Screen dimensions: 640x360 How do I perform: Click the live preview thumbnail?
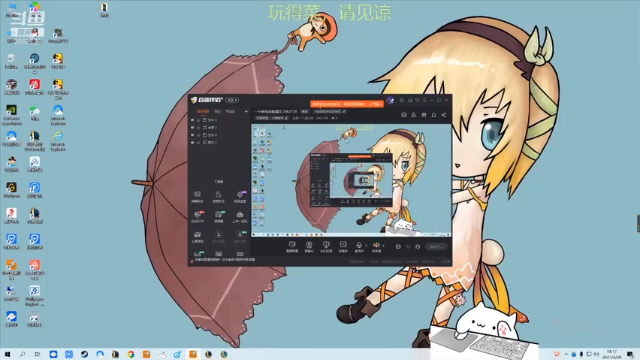coord(351,180)
